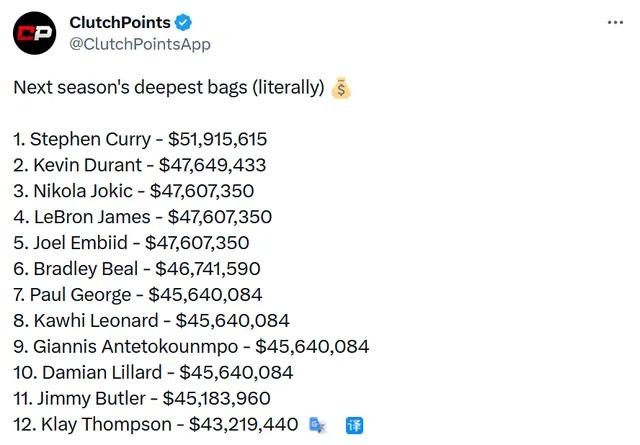
Task: Click the blue verified badge
Action: point(185,23)
